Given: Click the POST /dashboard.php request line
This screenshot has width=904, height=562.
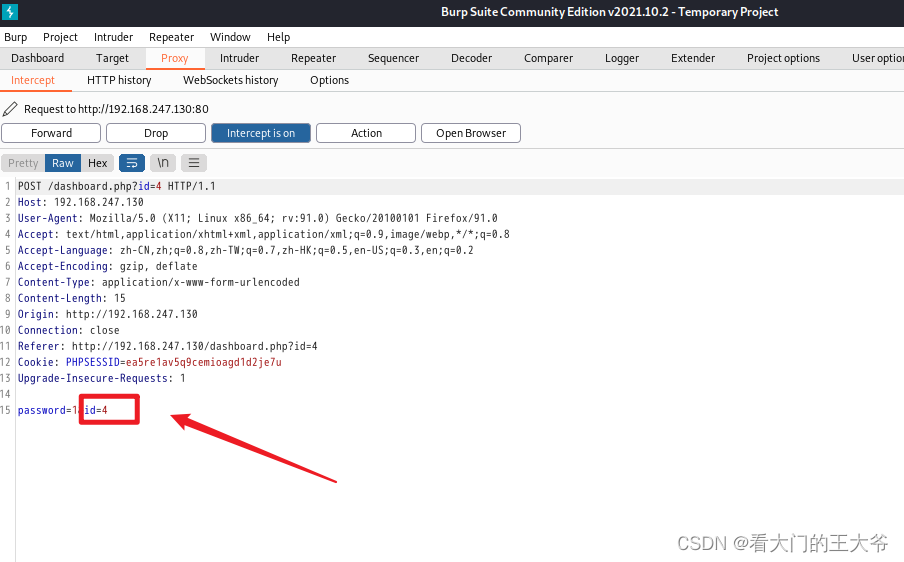Looking at the screenshot, I should click(x=116, y=186).
